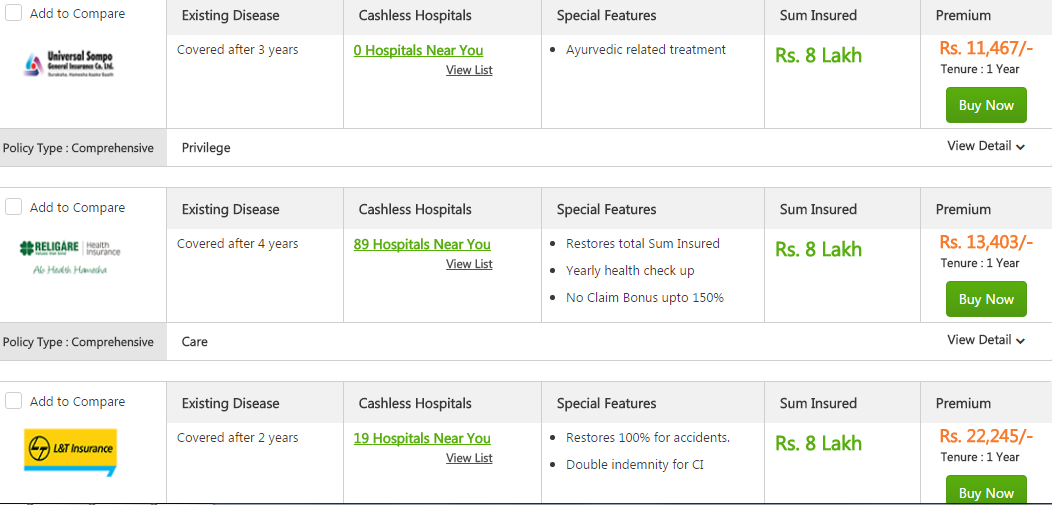View hospital list for L&T Insurance
Image resolution: width=1052 pixels, height=505 pixels.
[469, 457]
